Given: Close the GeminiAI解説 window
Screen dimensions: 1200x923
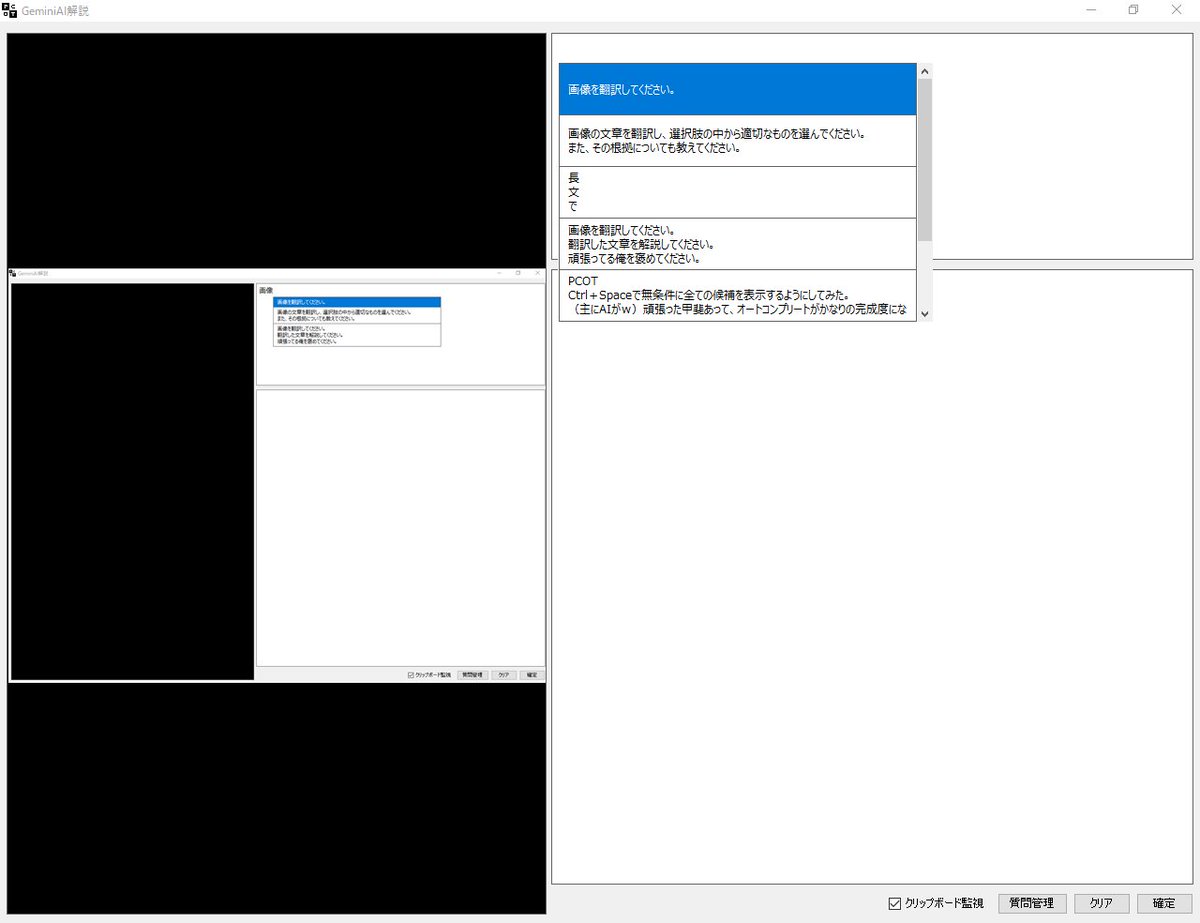Looking at the screenshot, I should (x=1176, y=10).
